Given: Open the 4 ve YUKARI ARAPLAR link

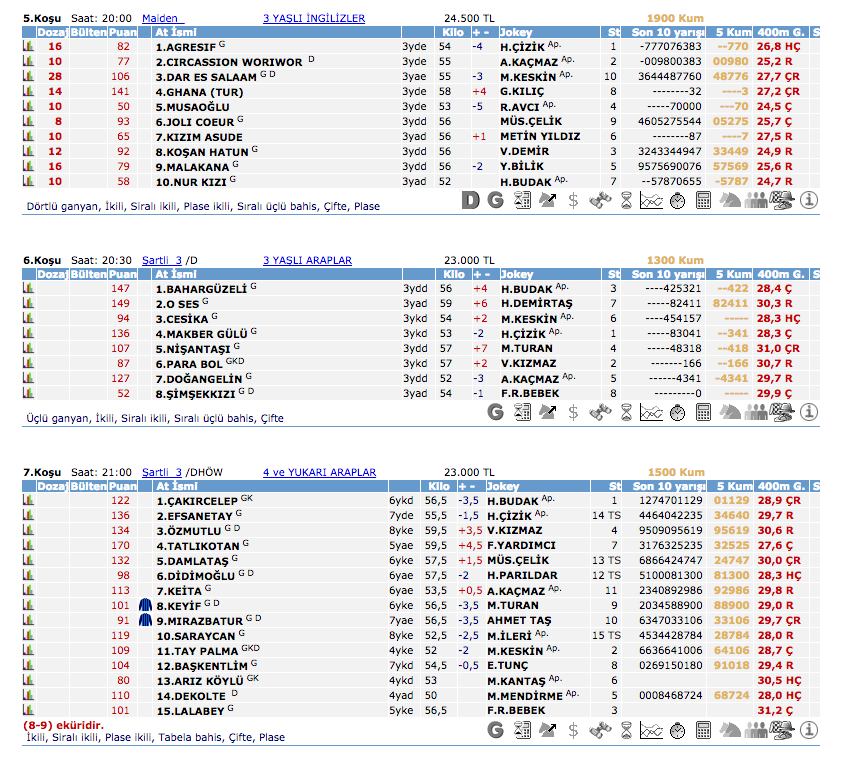Looking at the screenshot, I should point(319,472).
